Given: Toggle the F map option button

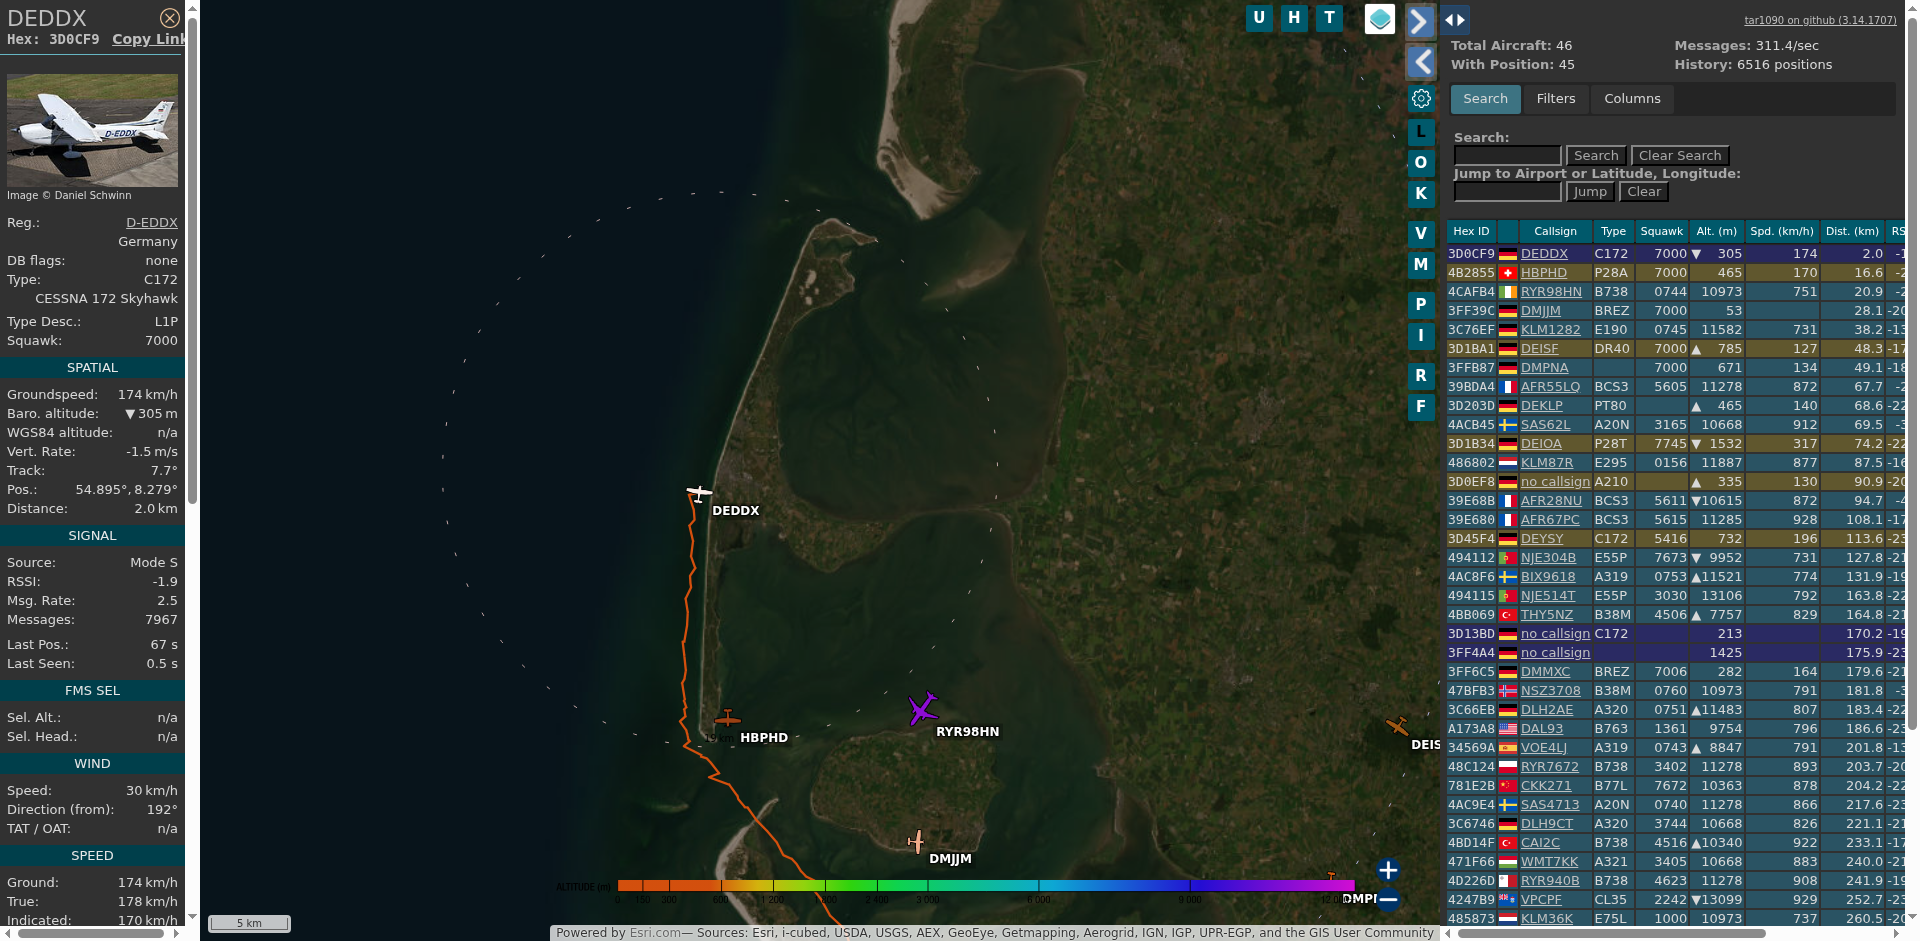Looking at the screenshot, I should pyautogui.click(x=1421, y=407).
